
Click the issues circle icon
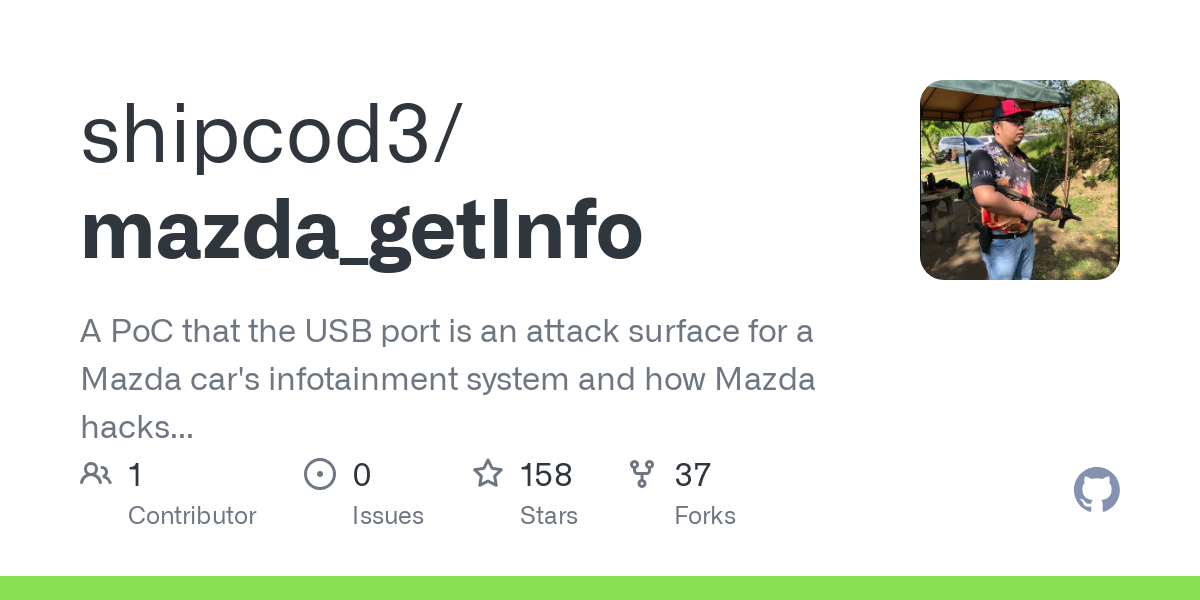click(x=320, y=474)
